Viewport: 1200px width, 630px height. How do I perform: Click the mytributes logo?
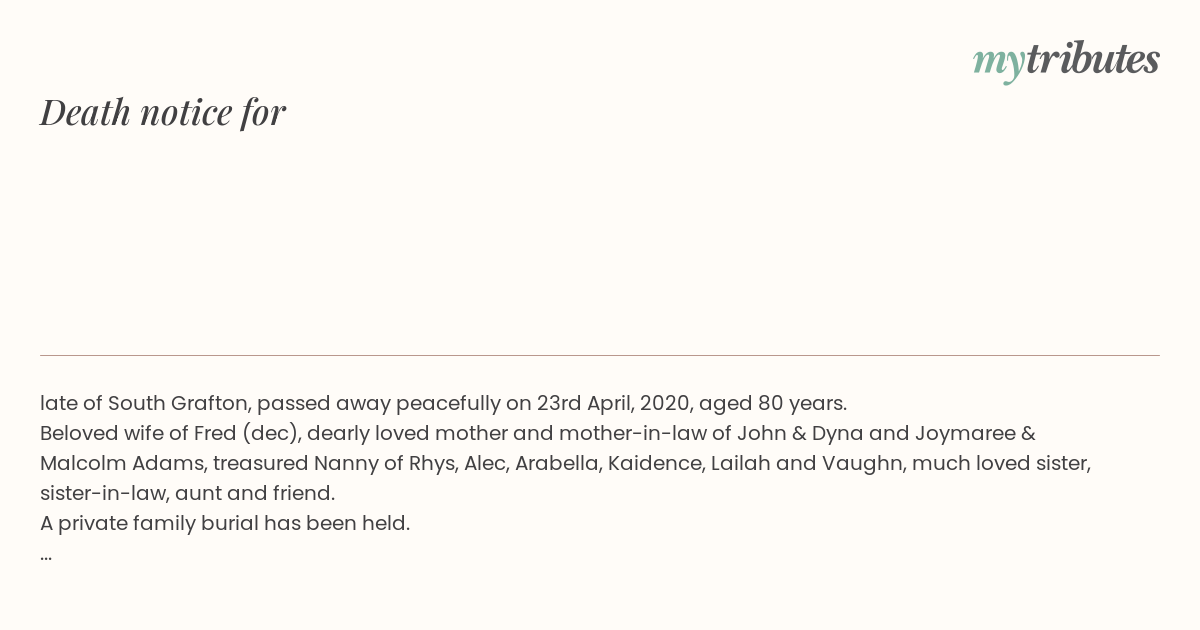[x=1066, y=60]
